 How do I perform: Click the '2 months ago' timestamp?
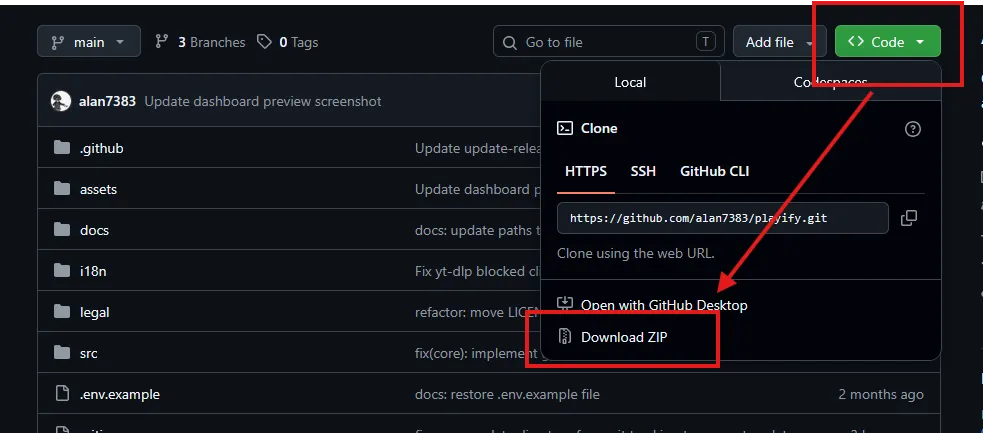pos(881,394)
